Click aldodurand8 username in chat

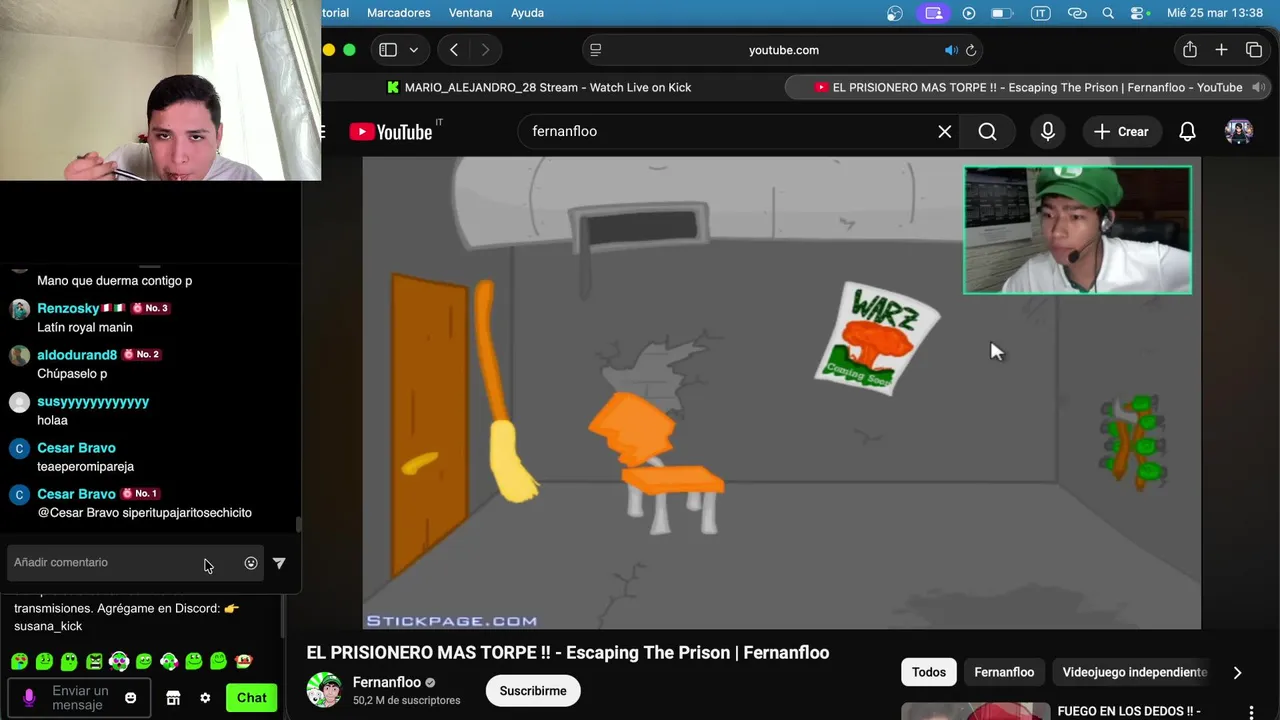coord(77,355)
